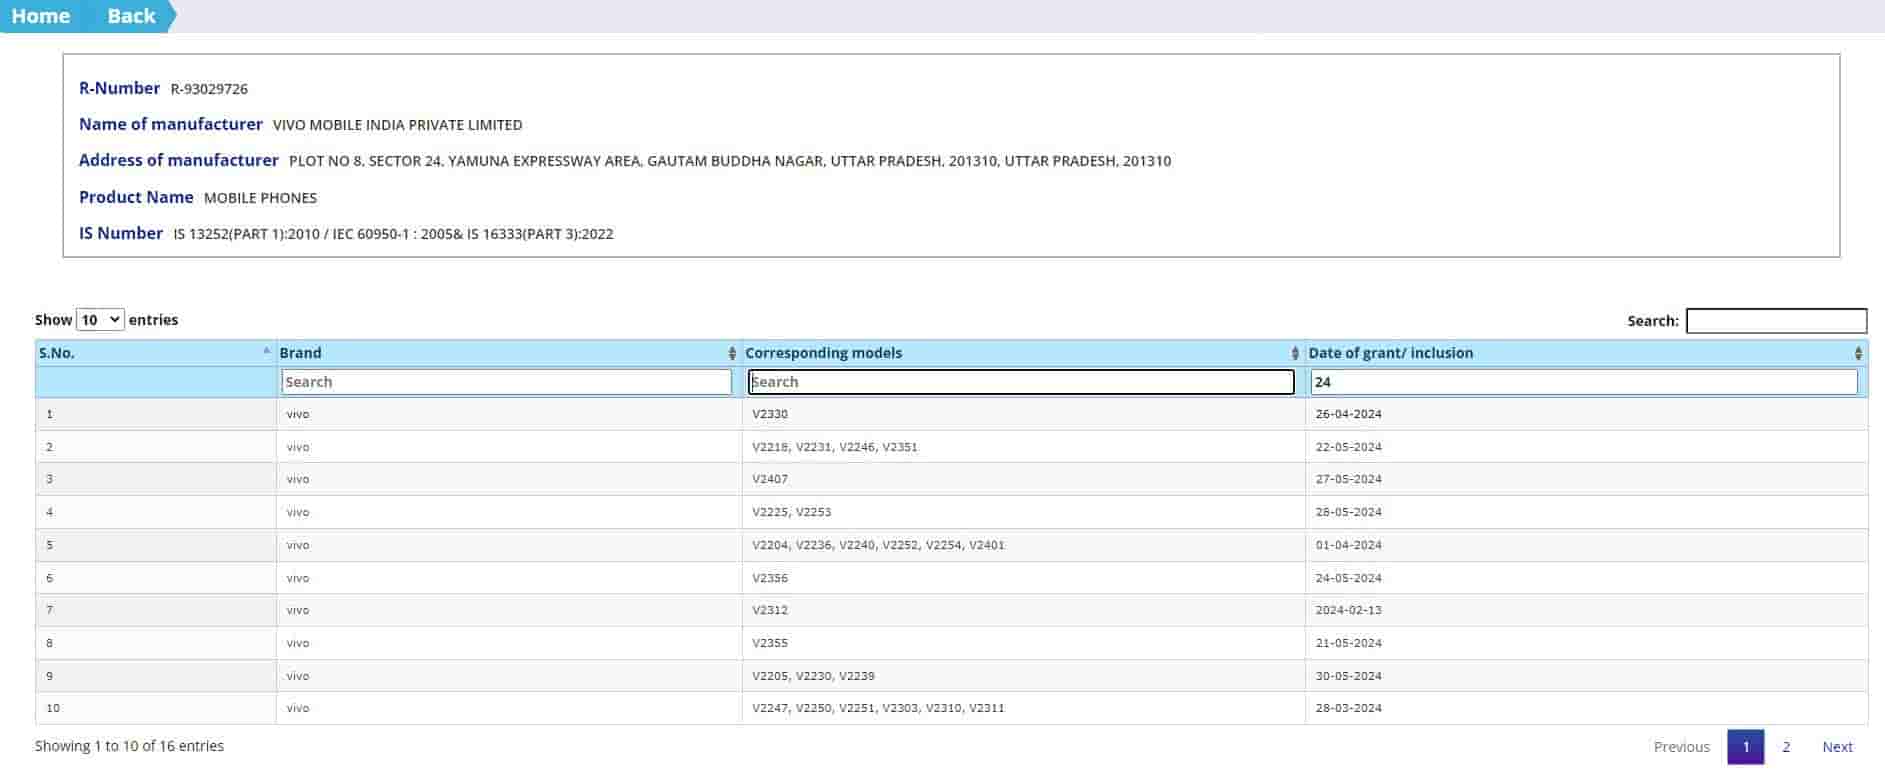Select row with models V2205, V2230, V2239
The image size is (1885, 780).
point(813,676)
